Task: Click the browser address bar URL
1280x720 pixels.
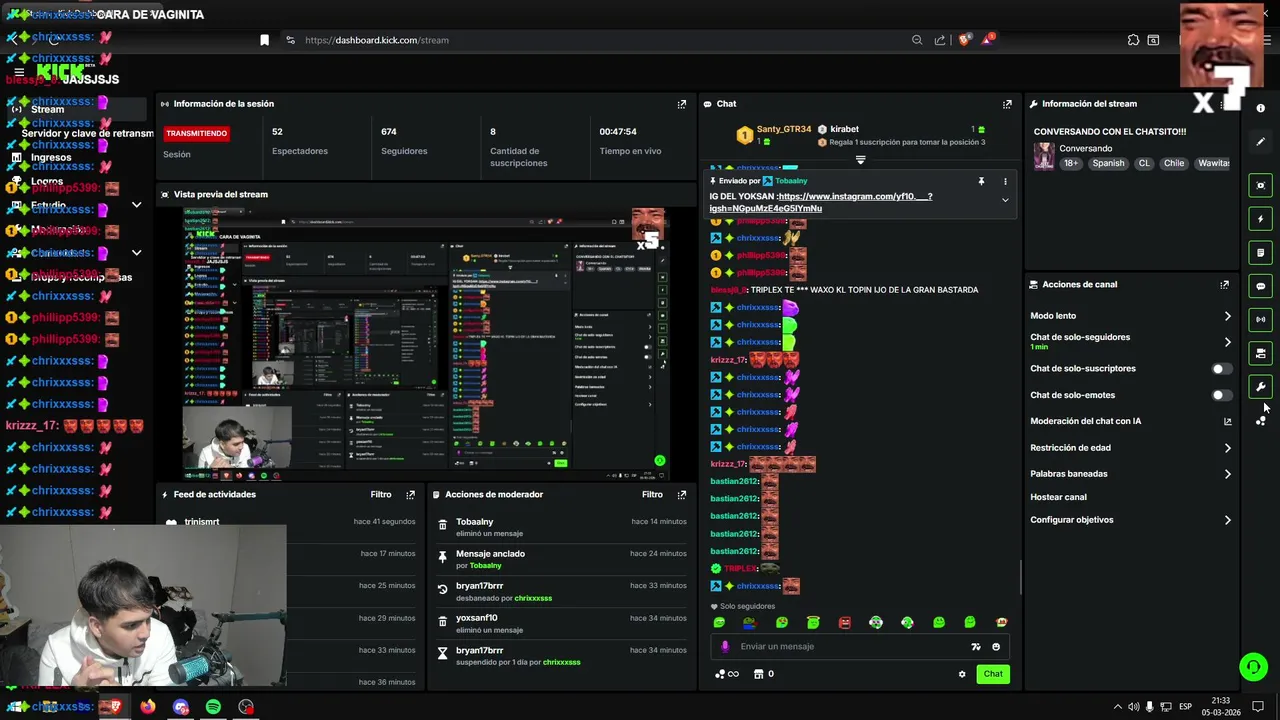Action: click(x=376, y=40)
